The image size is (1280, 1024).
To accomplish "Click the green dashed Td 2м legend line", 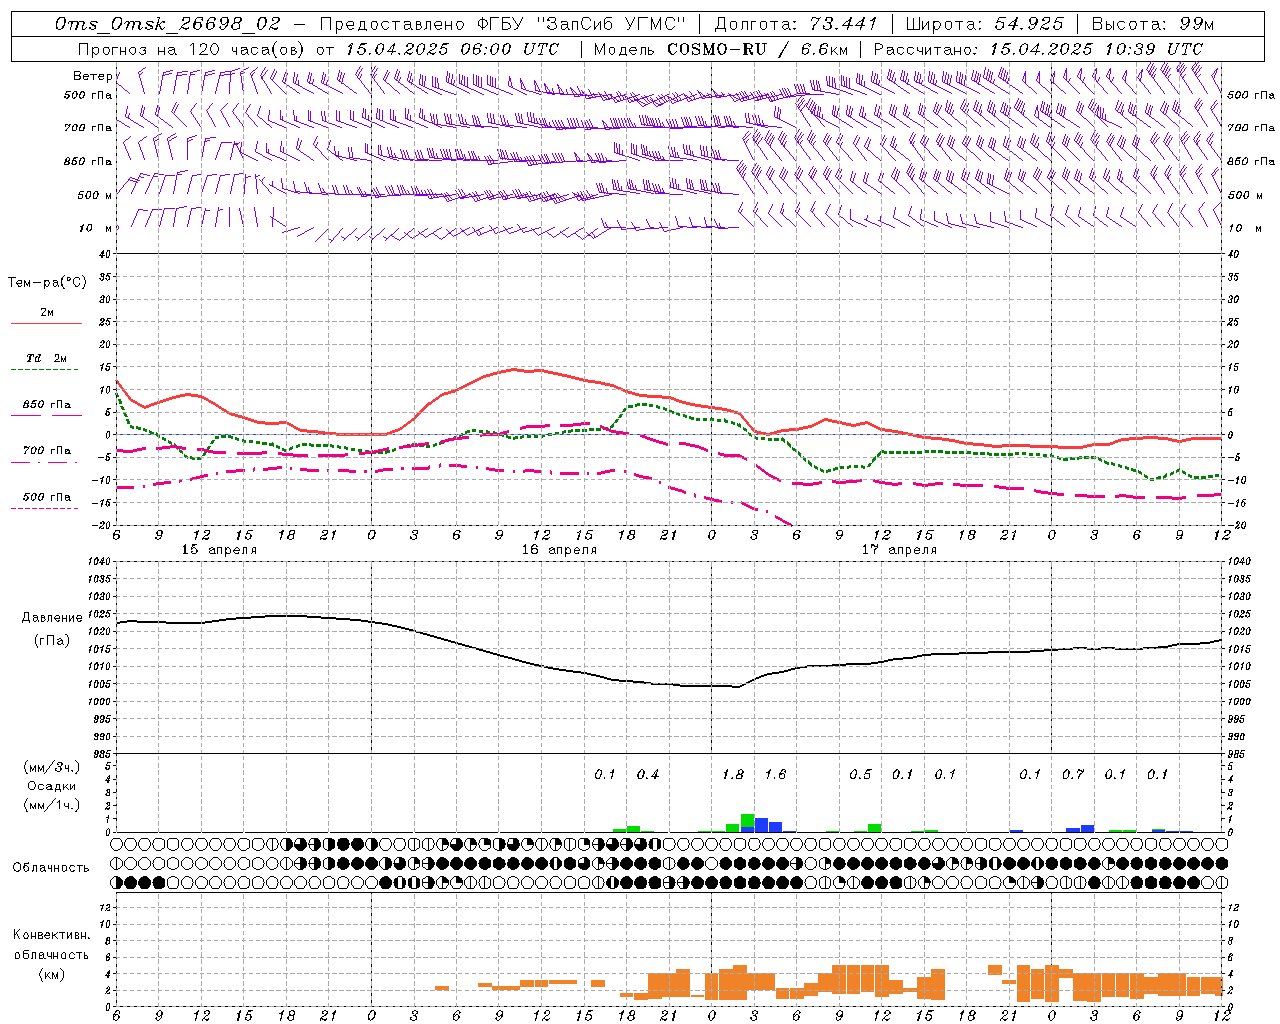I will point(44,369).
